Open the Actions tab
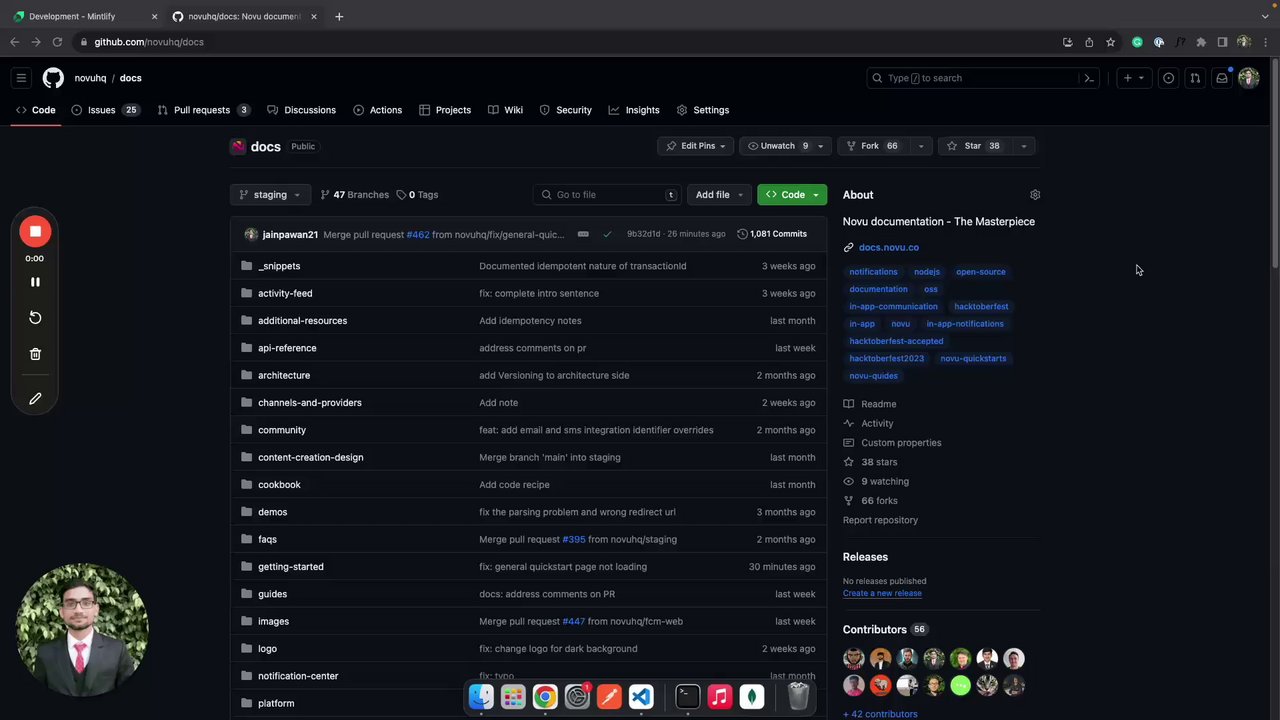This screenshot has height=720, width=1280. [x=377, y=110]
